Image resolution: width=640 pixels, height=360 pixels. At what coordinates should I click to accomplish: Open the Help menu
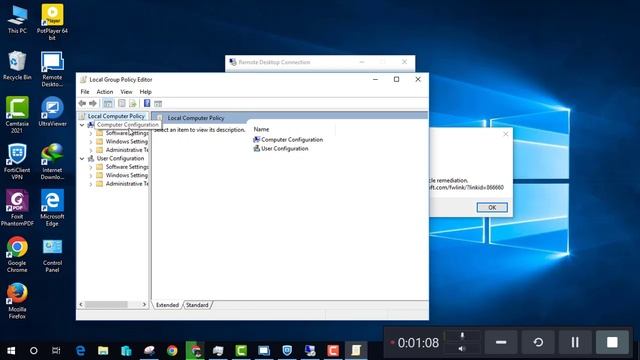[x=145, y=92]
